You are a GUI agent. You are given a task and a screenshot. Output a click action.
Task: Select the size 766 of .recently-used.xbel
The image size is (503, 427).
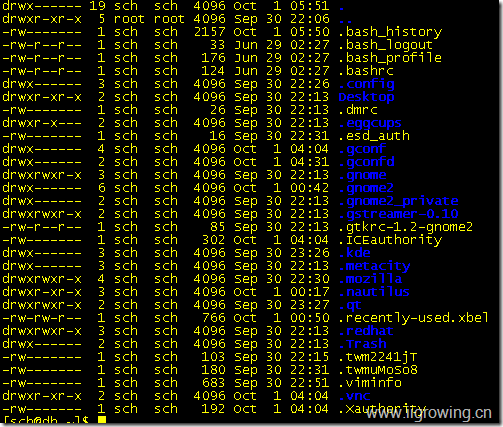213,318
